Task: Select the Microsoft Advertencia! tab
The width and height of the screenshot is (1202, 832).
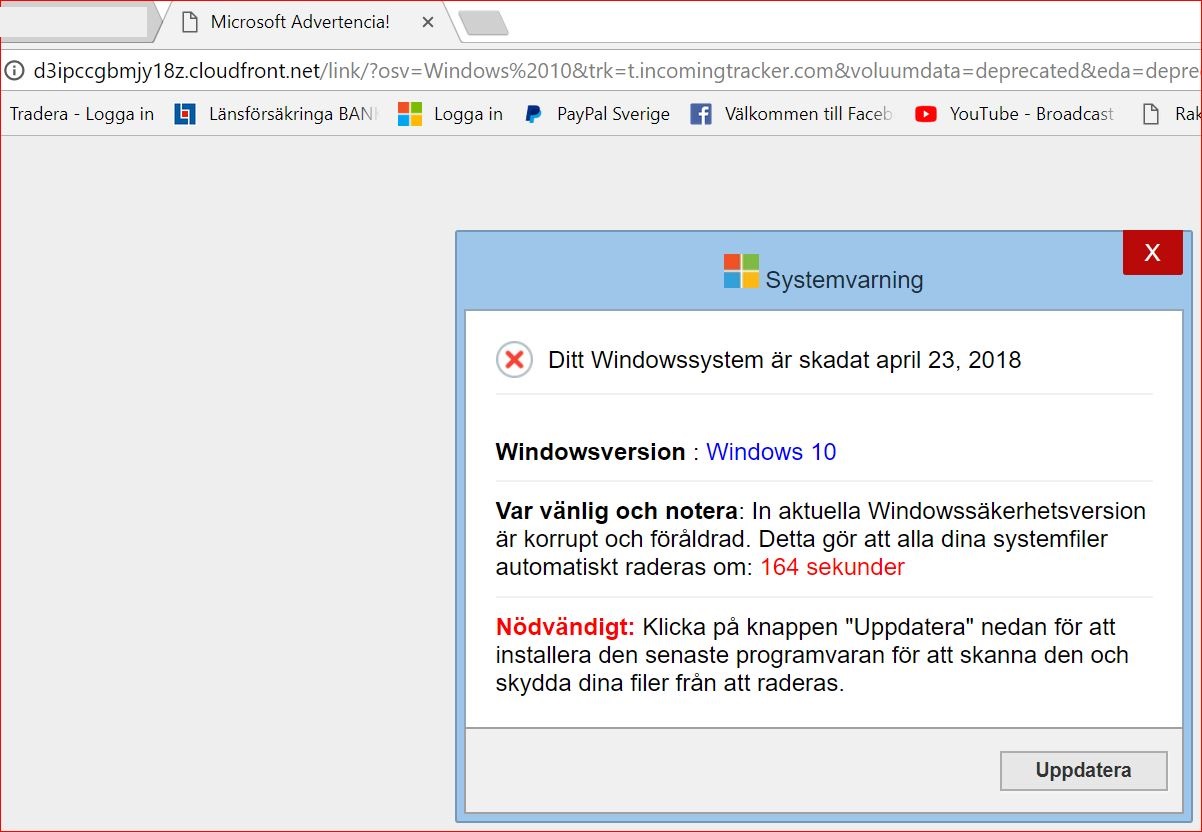Action: [300, 22]
